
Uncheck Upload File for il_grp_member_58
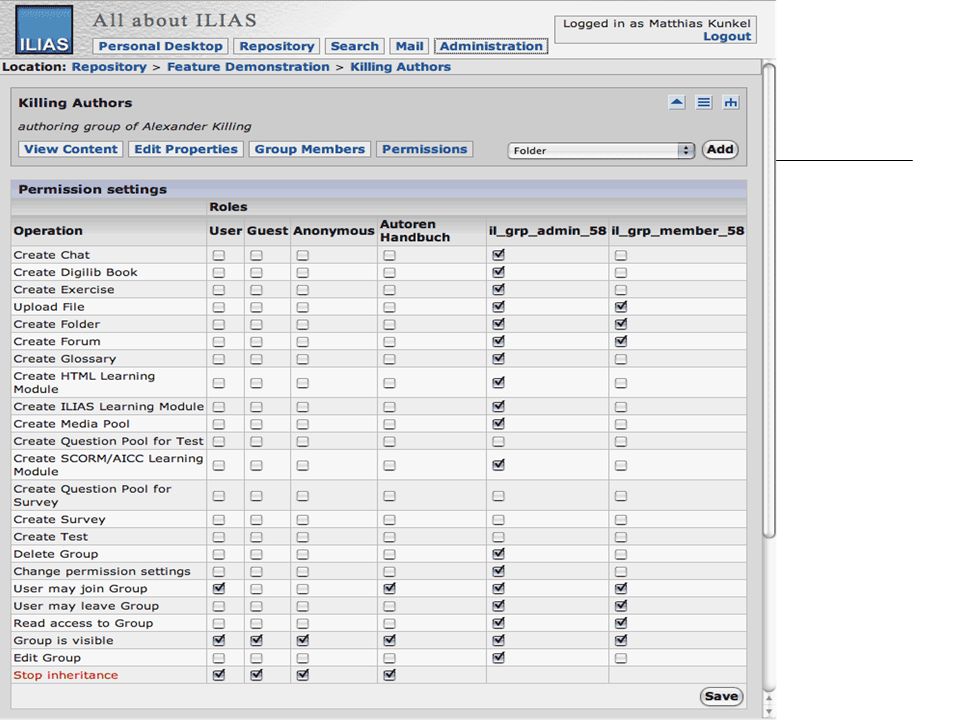click(621, 307)
